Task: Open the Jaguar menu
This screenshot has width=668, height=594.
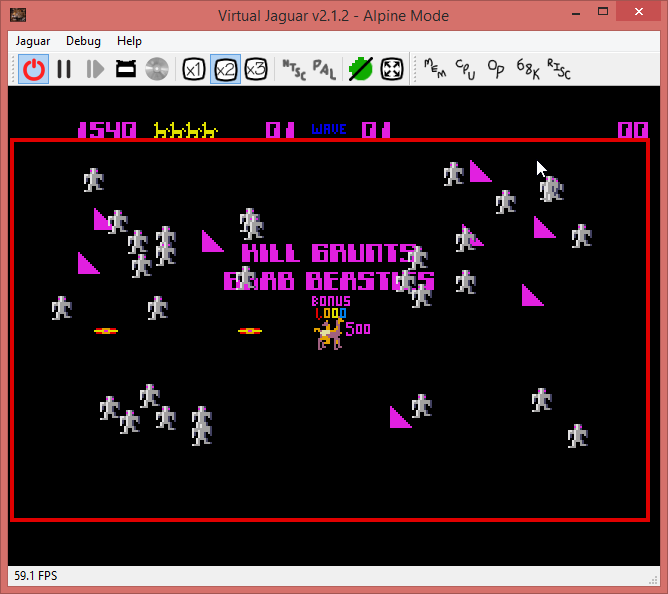Action: click(33, 41)
